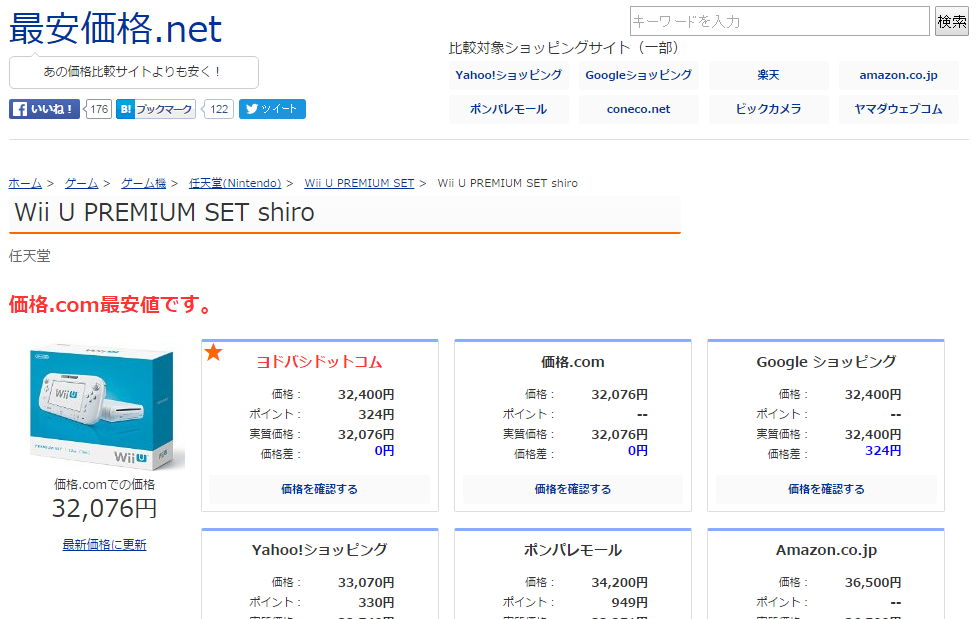Go to ゲーム機 breadcrumb link

point(143,183)
